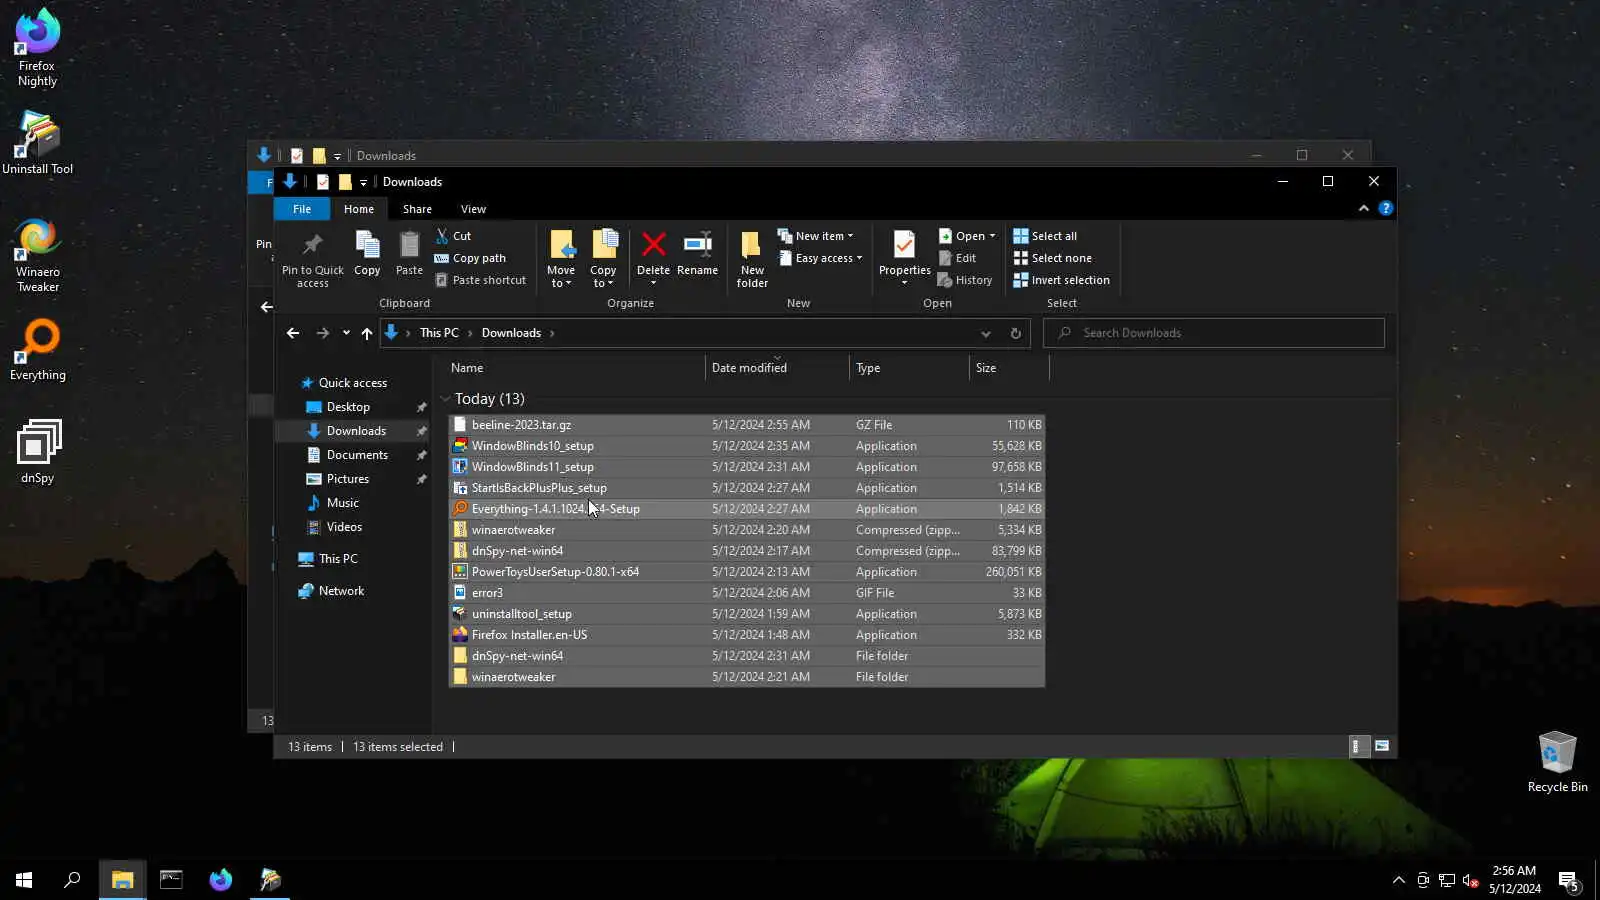Select Desktop in Quick access pane
The image size is (1600, 900).
348,407
